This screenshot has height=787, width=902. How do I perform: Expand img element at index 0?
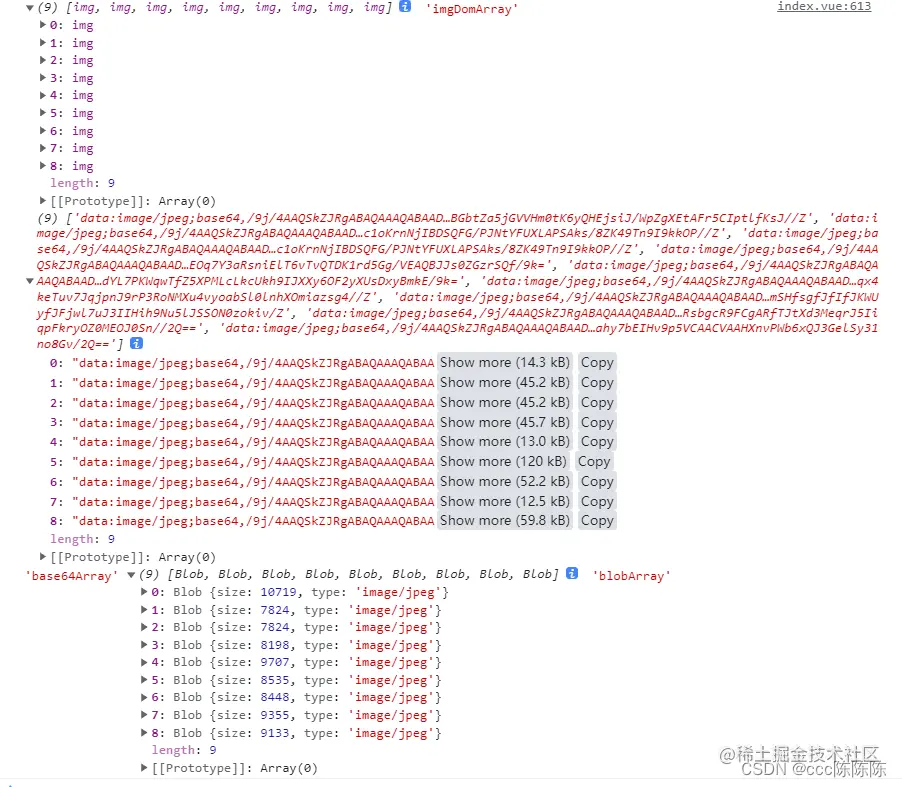pos(43,25)
